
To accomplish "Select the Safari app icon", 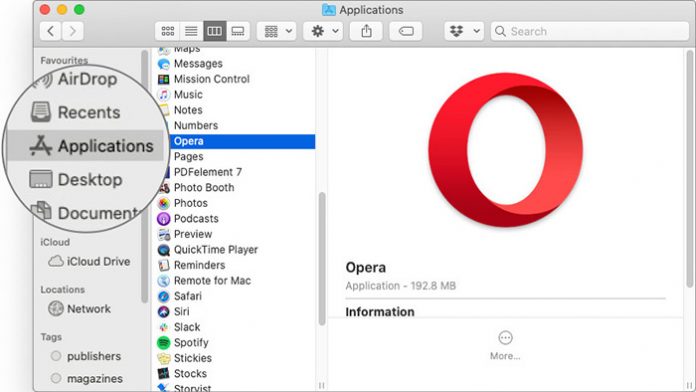I will (x=164, y=297).
